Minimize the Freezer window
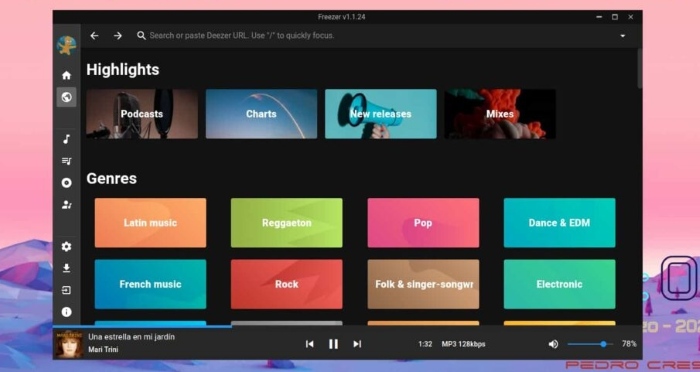Image resolution: width=700 pixels, height=372 pixels. [x=599, y=17]
